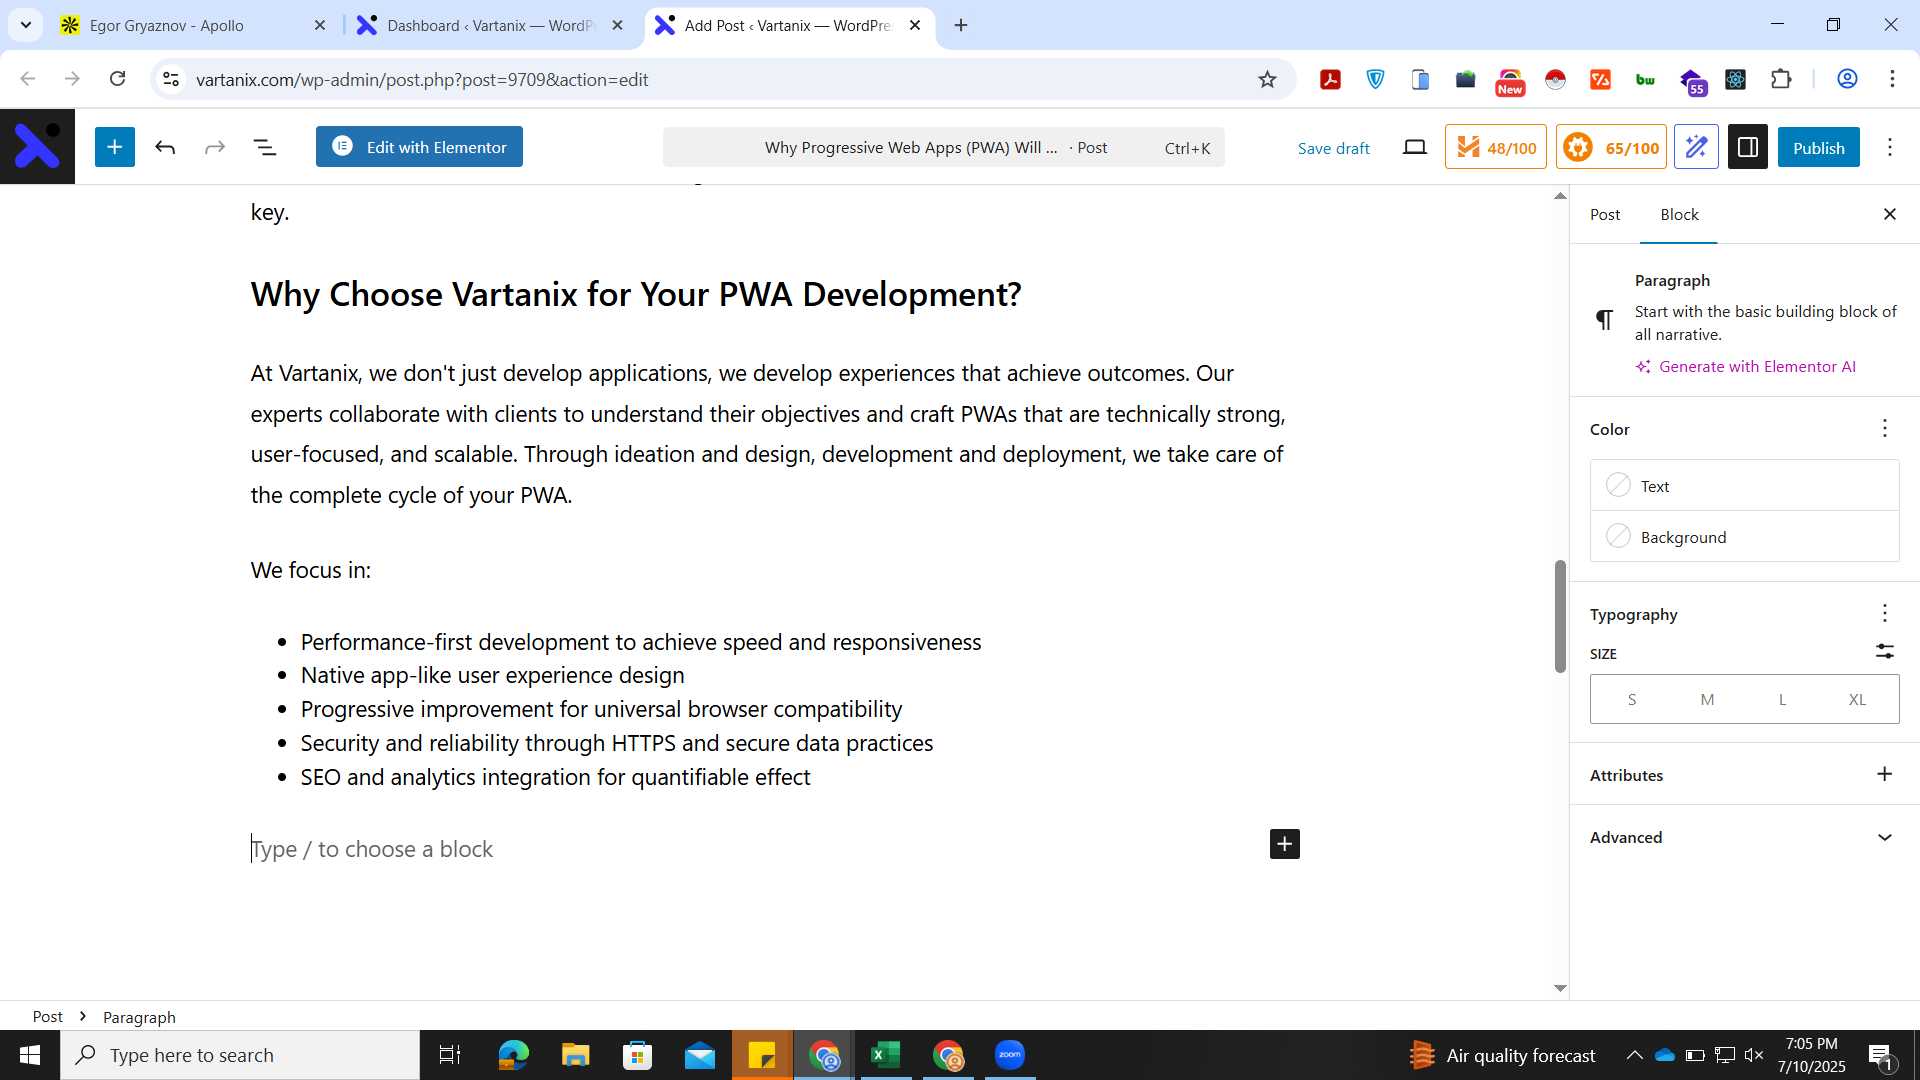Switch to the Dashboard ‹ Vartanix tab

490,25
